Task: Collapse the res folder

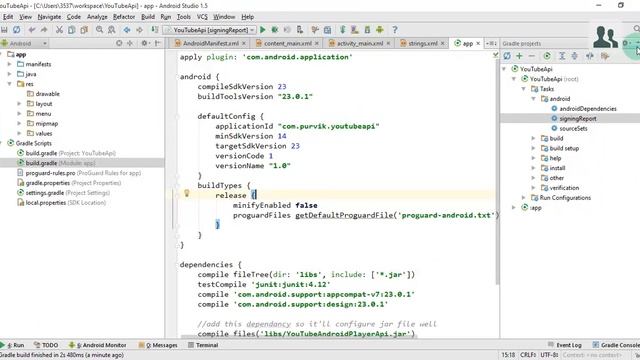Action: (x=10, y=84)
